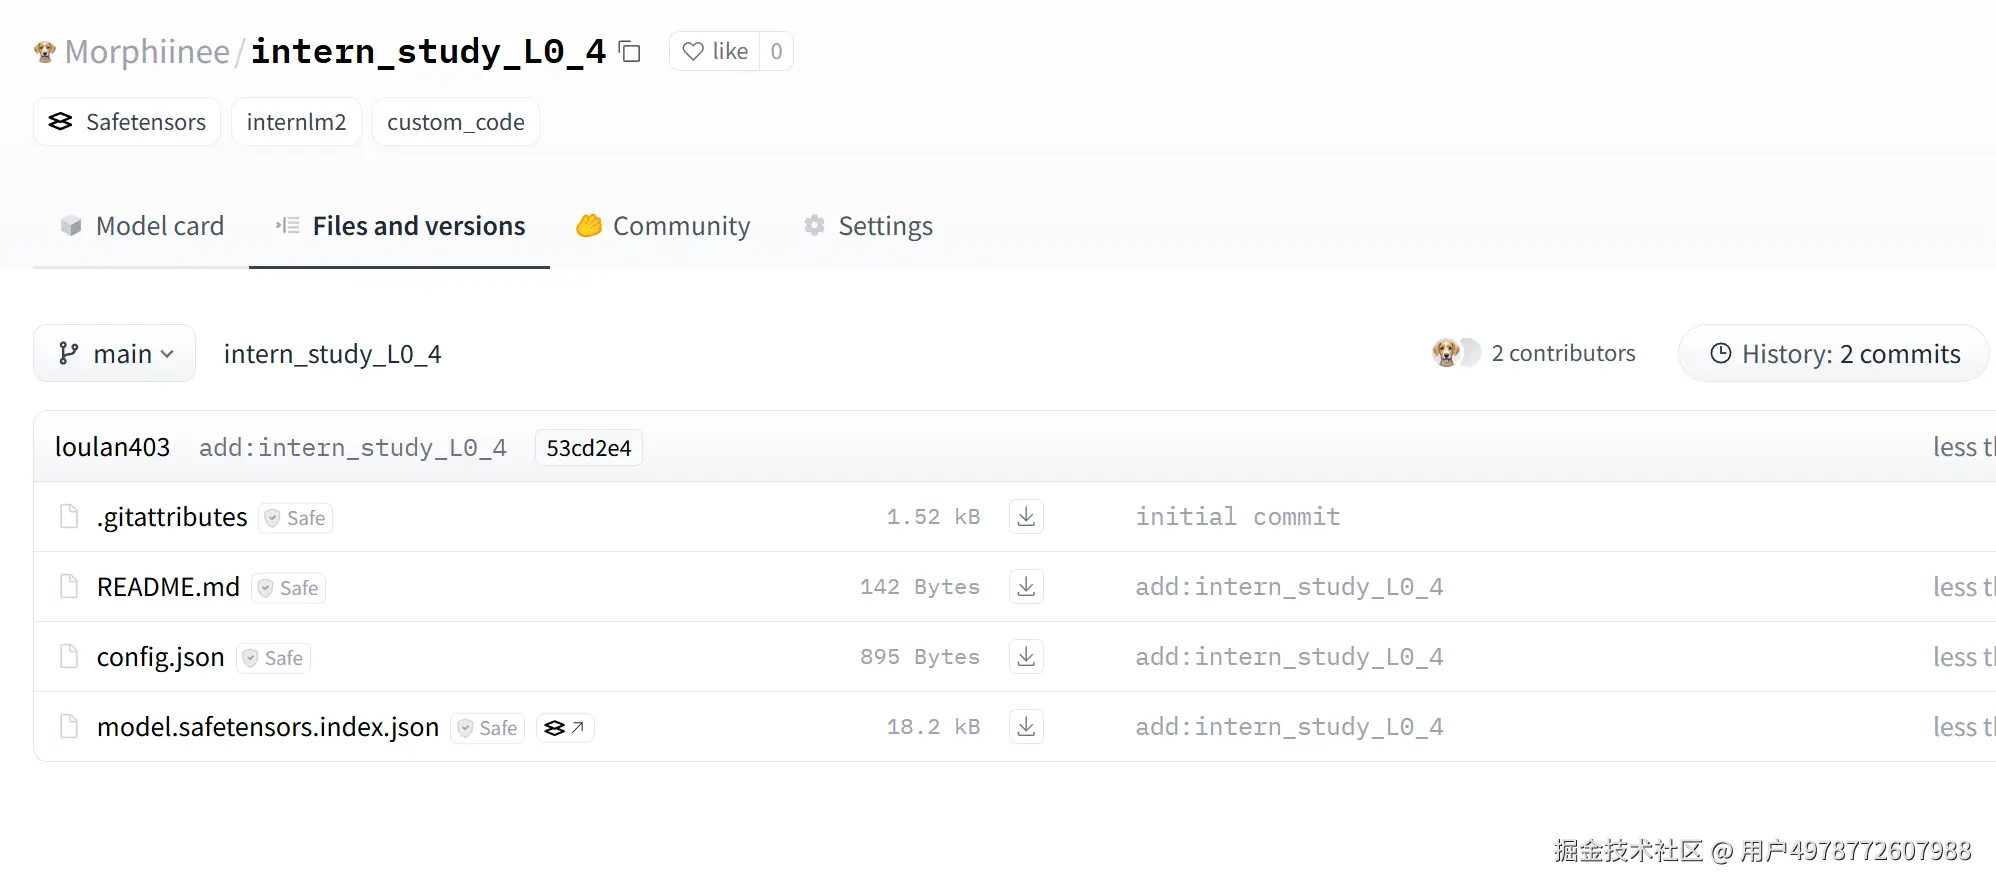
Task: Click the README.md file icon
Action: (x=69, y=586)
